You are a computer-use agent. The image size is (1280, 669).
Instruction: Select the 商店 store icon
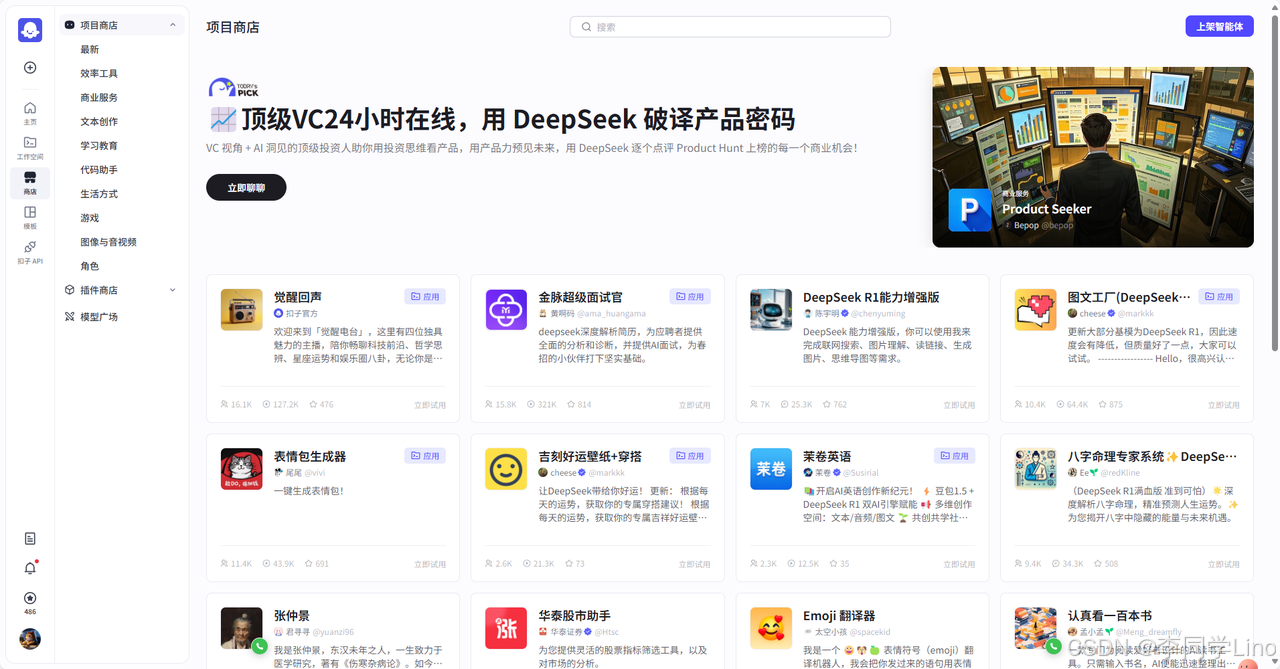tap(30, 182)
